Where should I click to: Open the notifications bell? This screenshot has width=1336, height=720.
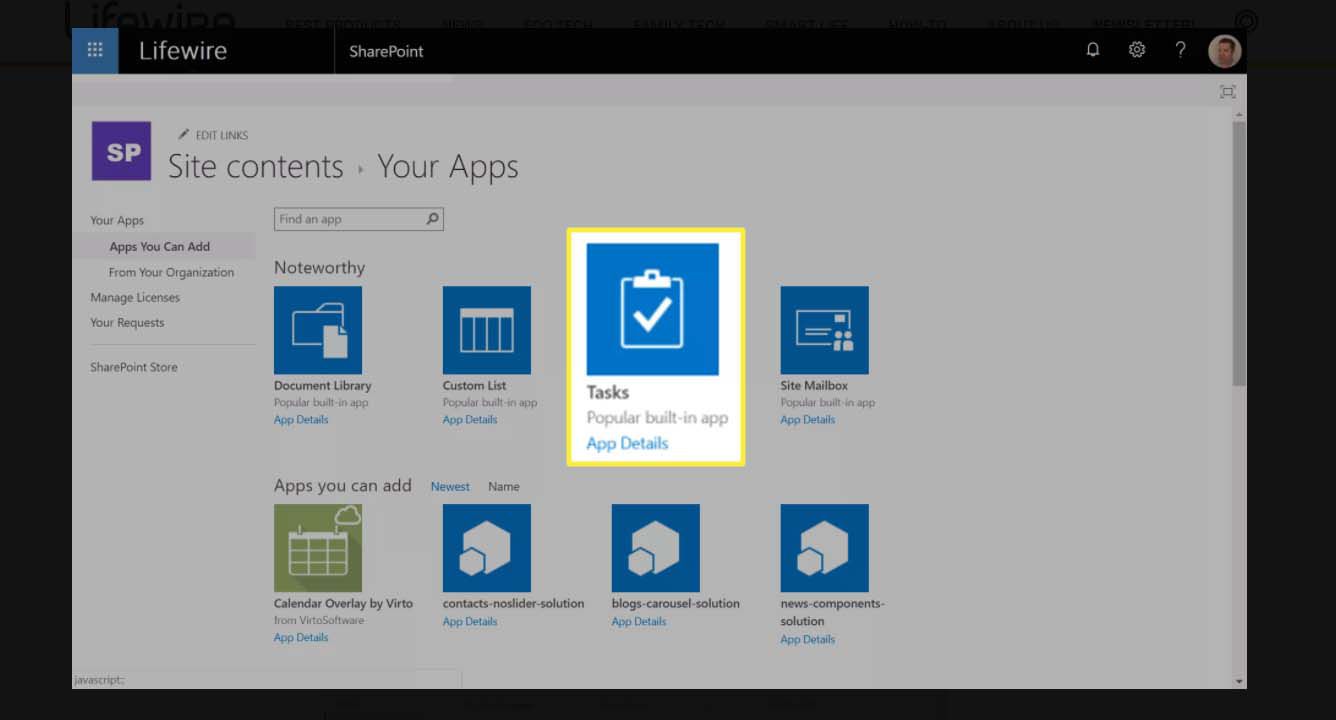pyautogui.click(x=1093, y=50)
